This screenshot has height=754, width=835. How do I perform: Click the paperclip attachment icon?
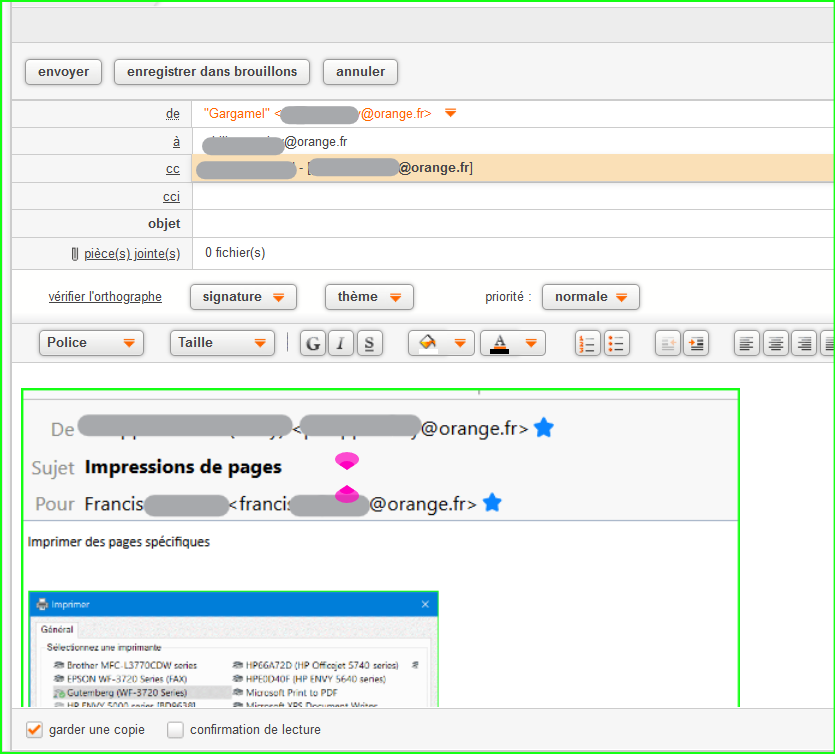(75, 254)
